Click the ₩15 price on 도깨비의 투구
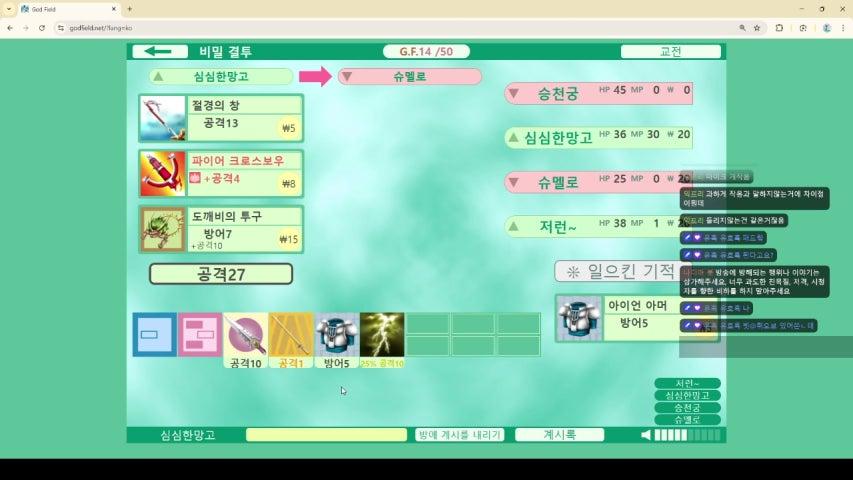This screenshot has height=480, width=853. (288, 239)
